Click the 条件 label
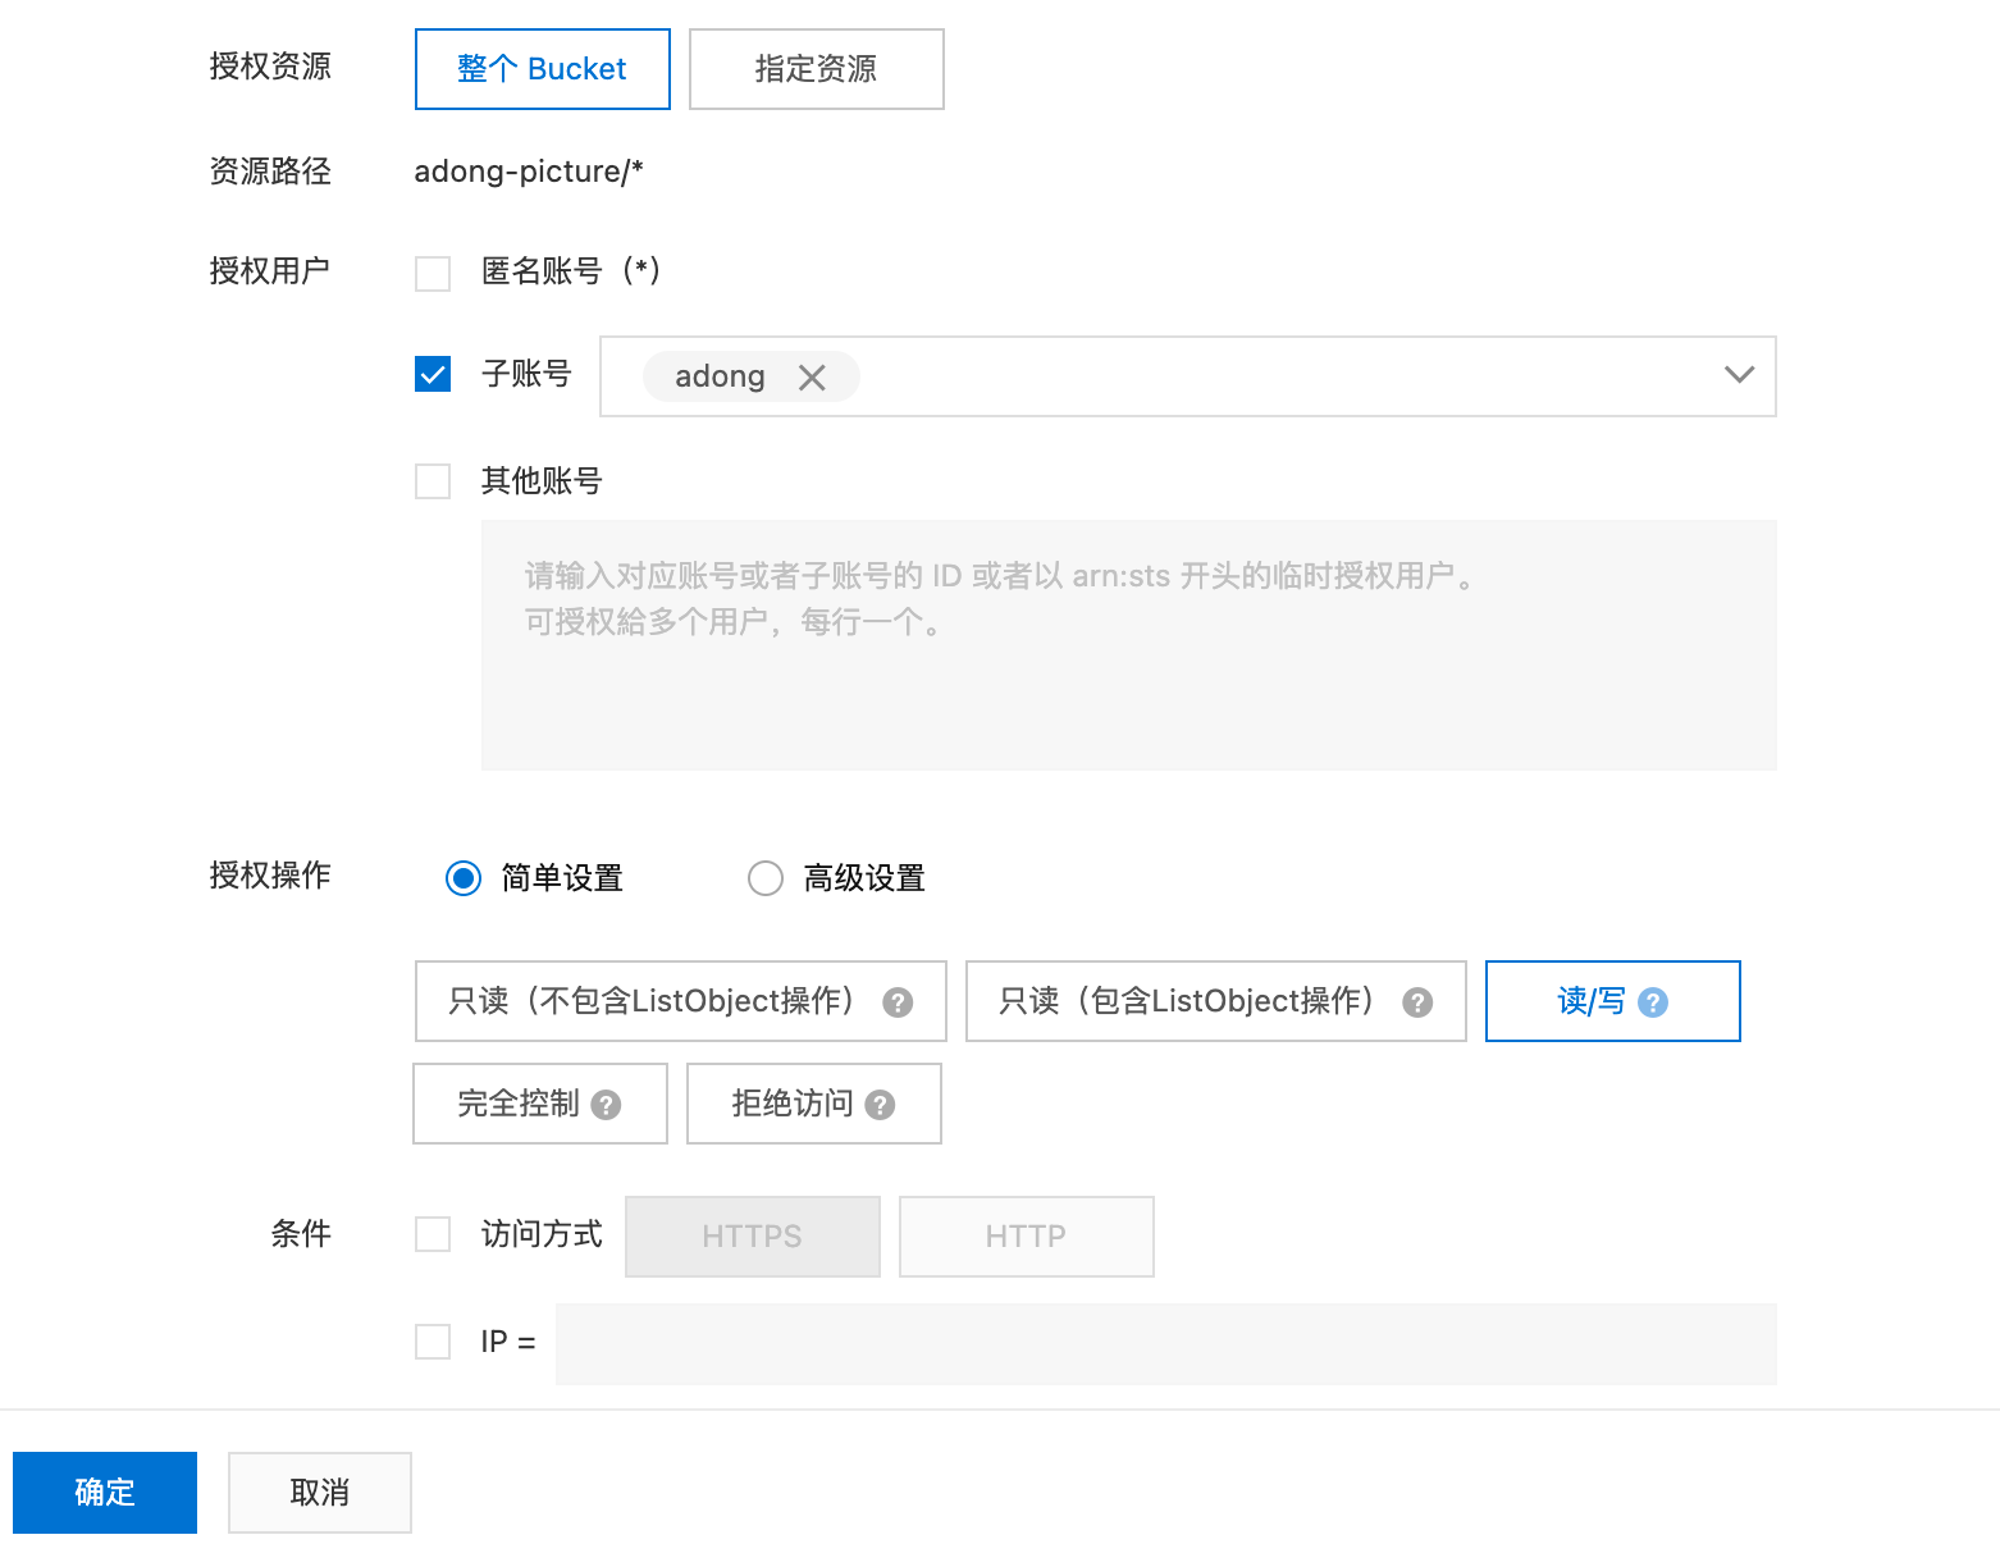The height and width of the screenshot is (1544, 2000). tap(300, 1233)
